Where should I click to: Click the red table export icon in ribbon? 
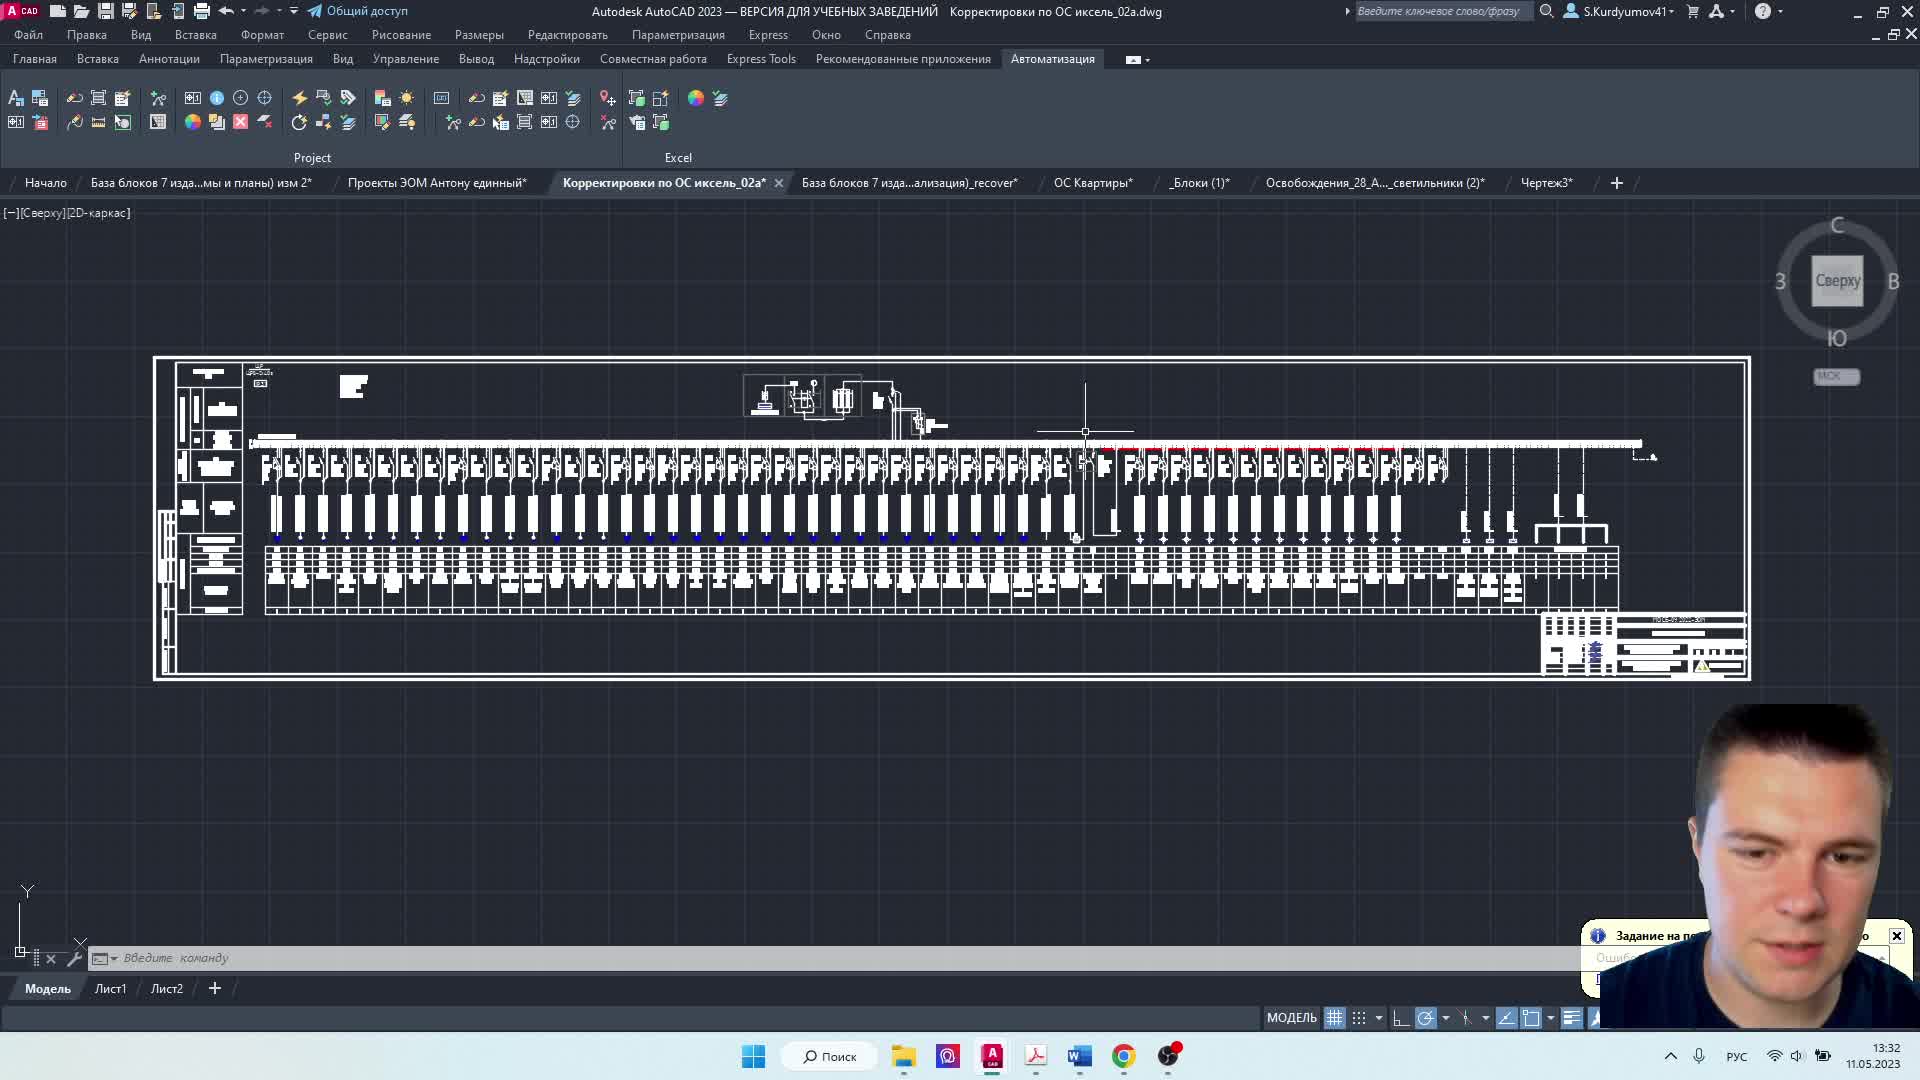click(x=40, y=122)
